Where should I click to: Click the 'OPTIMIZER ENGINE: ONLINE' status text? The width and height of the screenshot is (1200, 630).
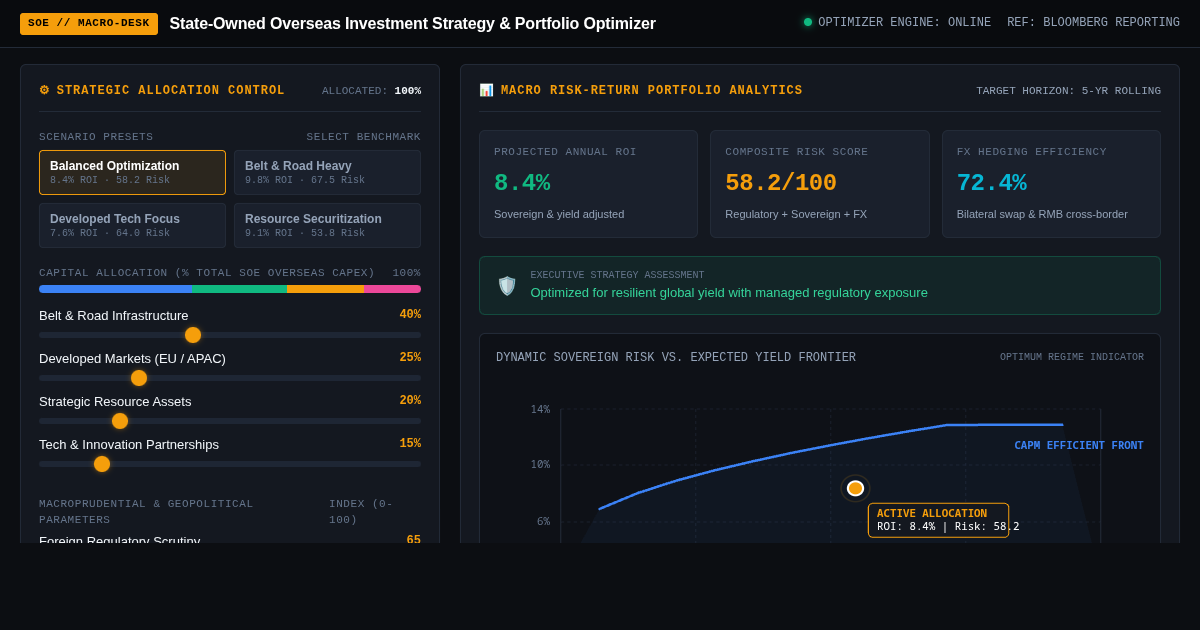(x=905, y=23)
